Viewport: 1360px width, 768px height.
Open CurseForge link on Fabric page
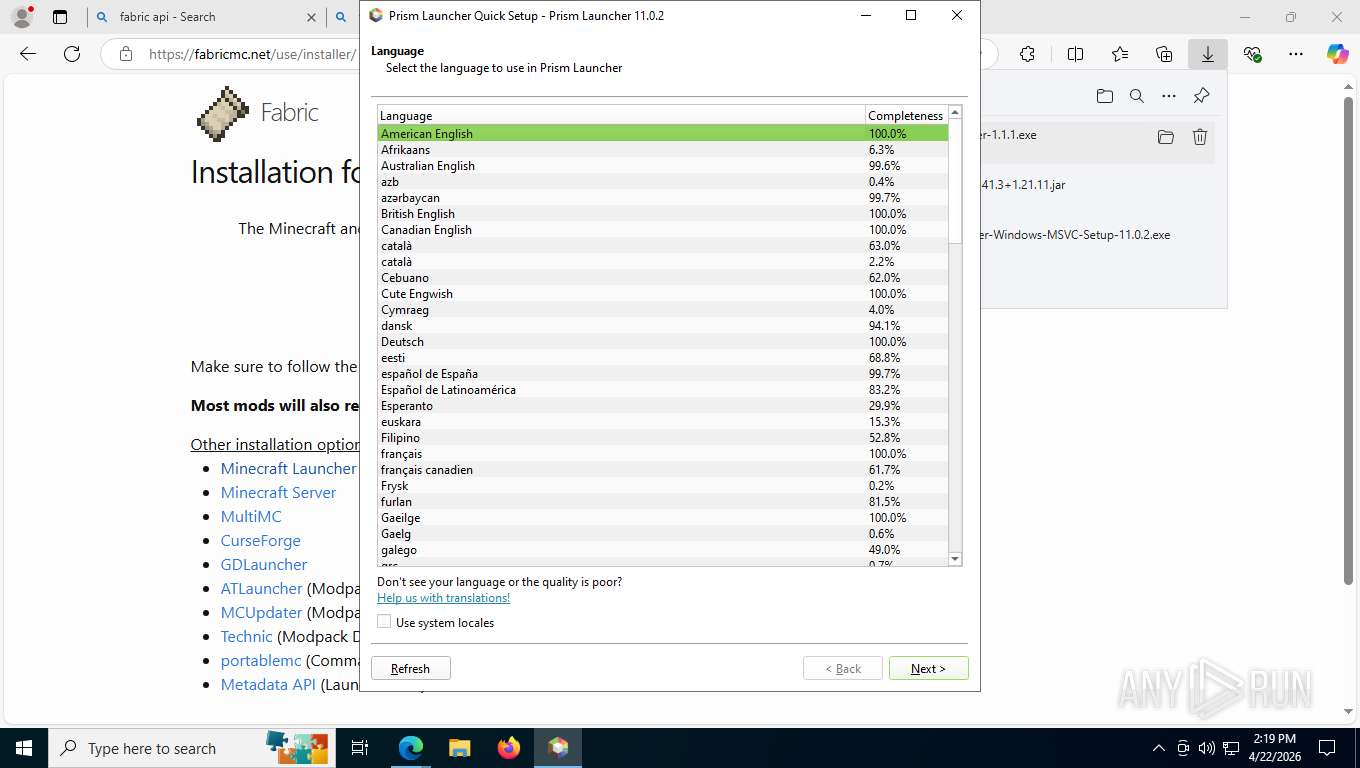point(260,540)
